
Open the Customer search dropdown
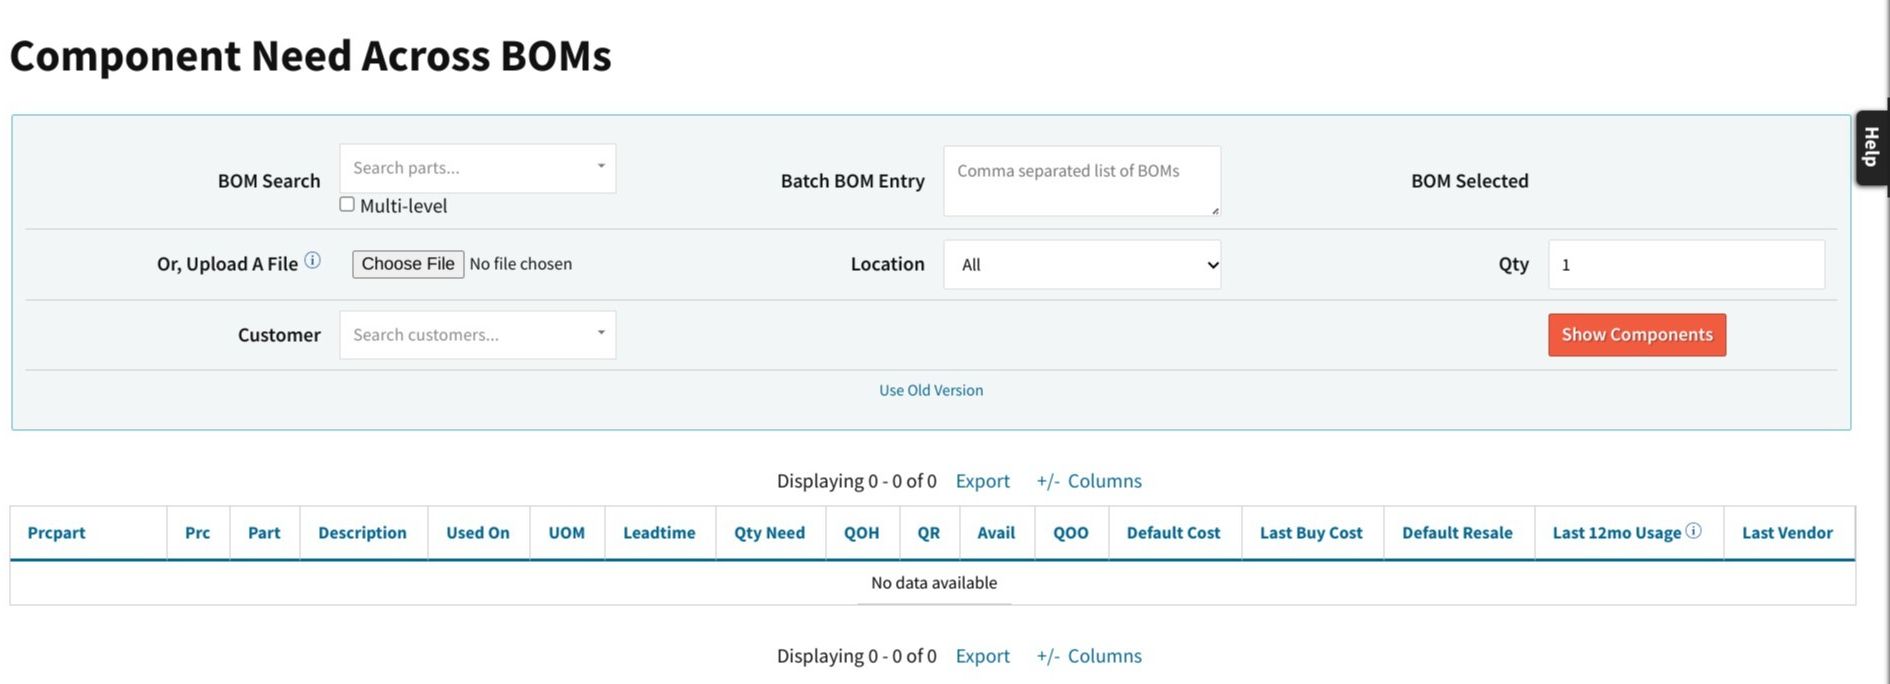click(477, 335)
